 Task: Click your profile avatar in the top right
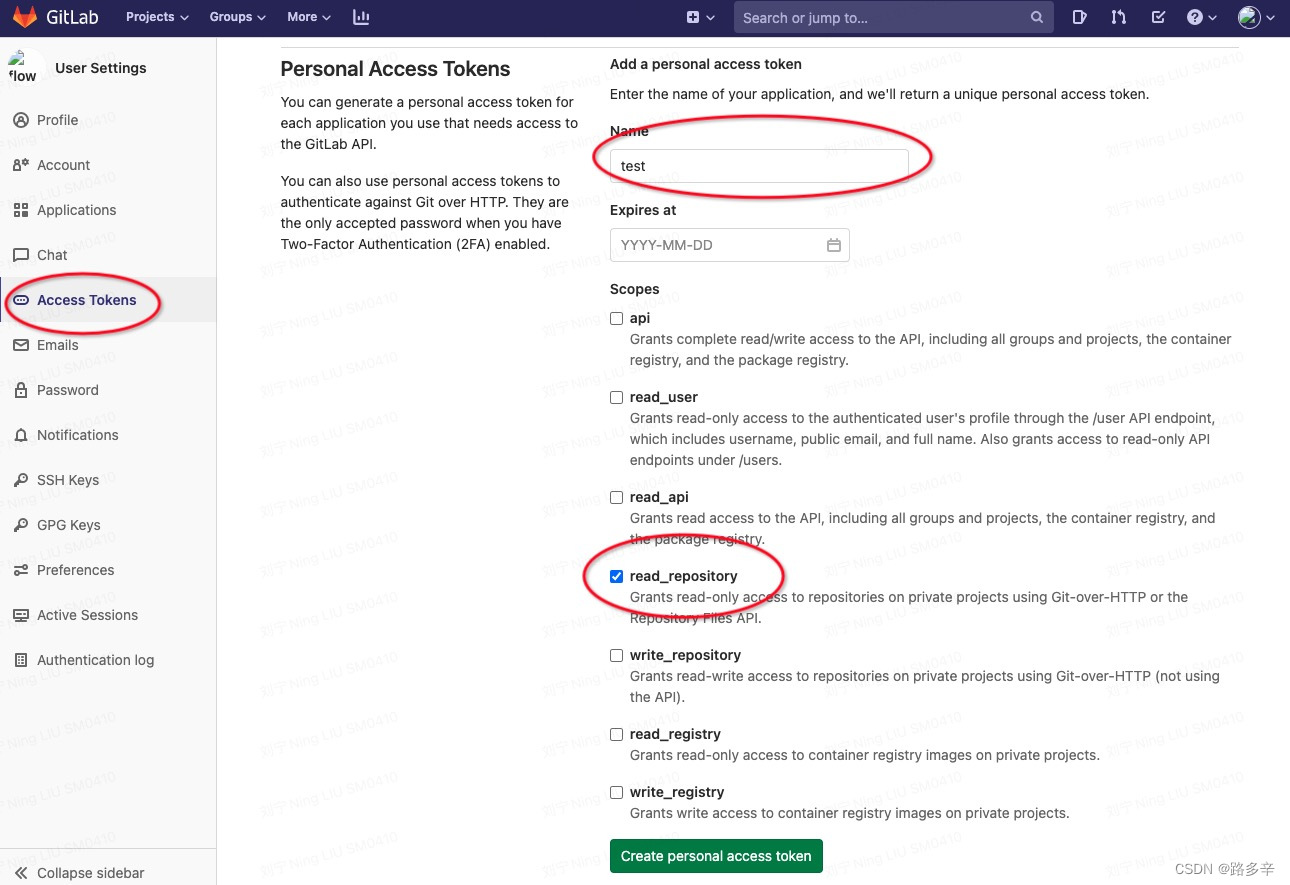pos(1248,17)
